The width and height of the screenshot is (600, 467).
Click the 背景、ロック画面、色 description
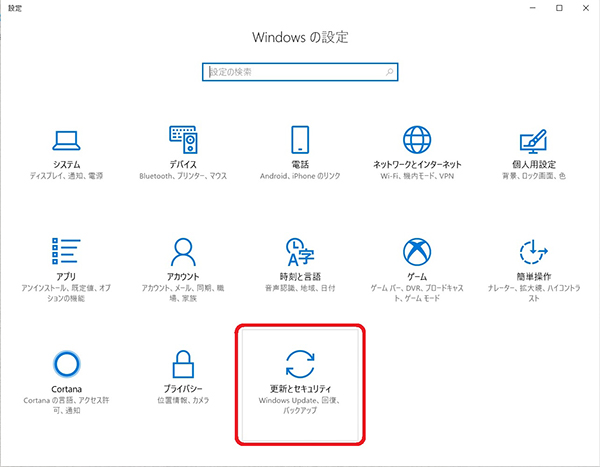534,176
